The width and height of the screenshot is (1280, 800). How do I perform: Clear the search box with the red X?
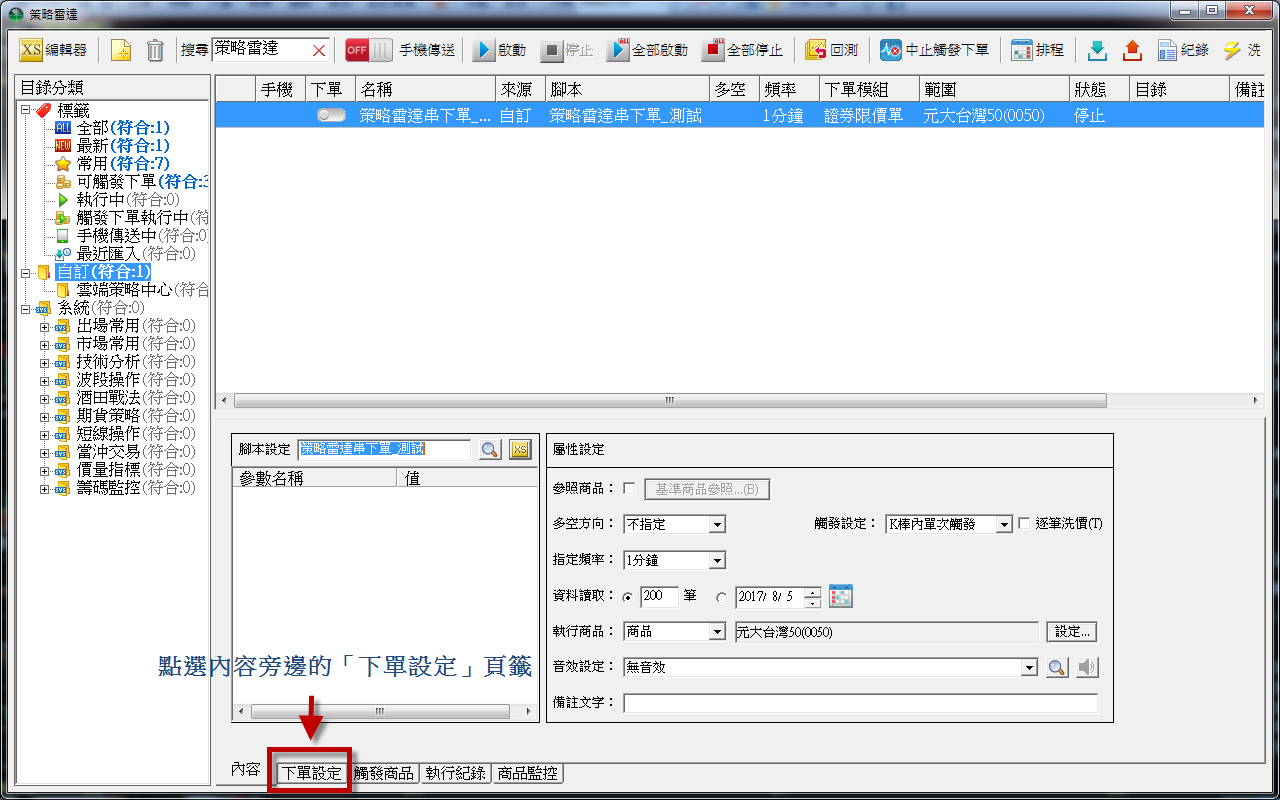319,50
